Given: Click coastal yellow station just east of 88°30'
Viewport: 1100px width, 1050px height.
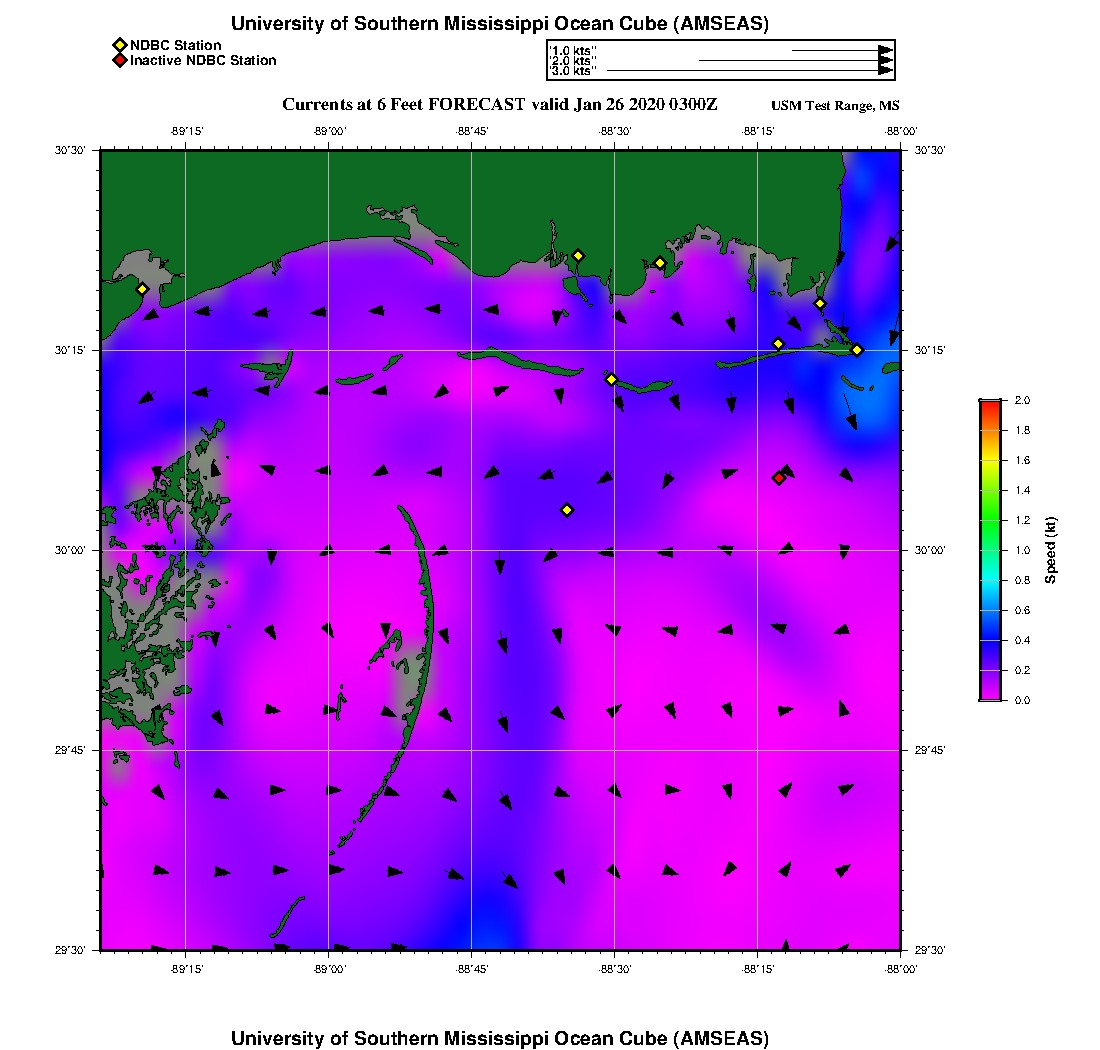Looking at the screenshot, I should click(660, 263).
